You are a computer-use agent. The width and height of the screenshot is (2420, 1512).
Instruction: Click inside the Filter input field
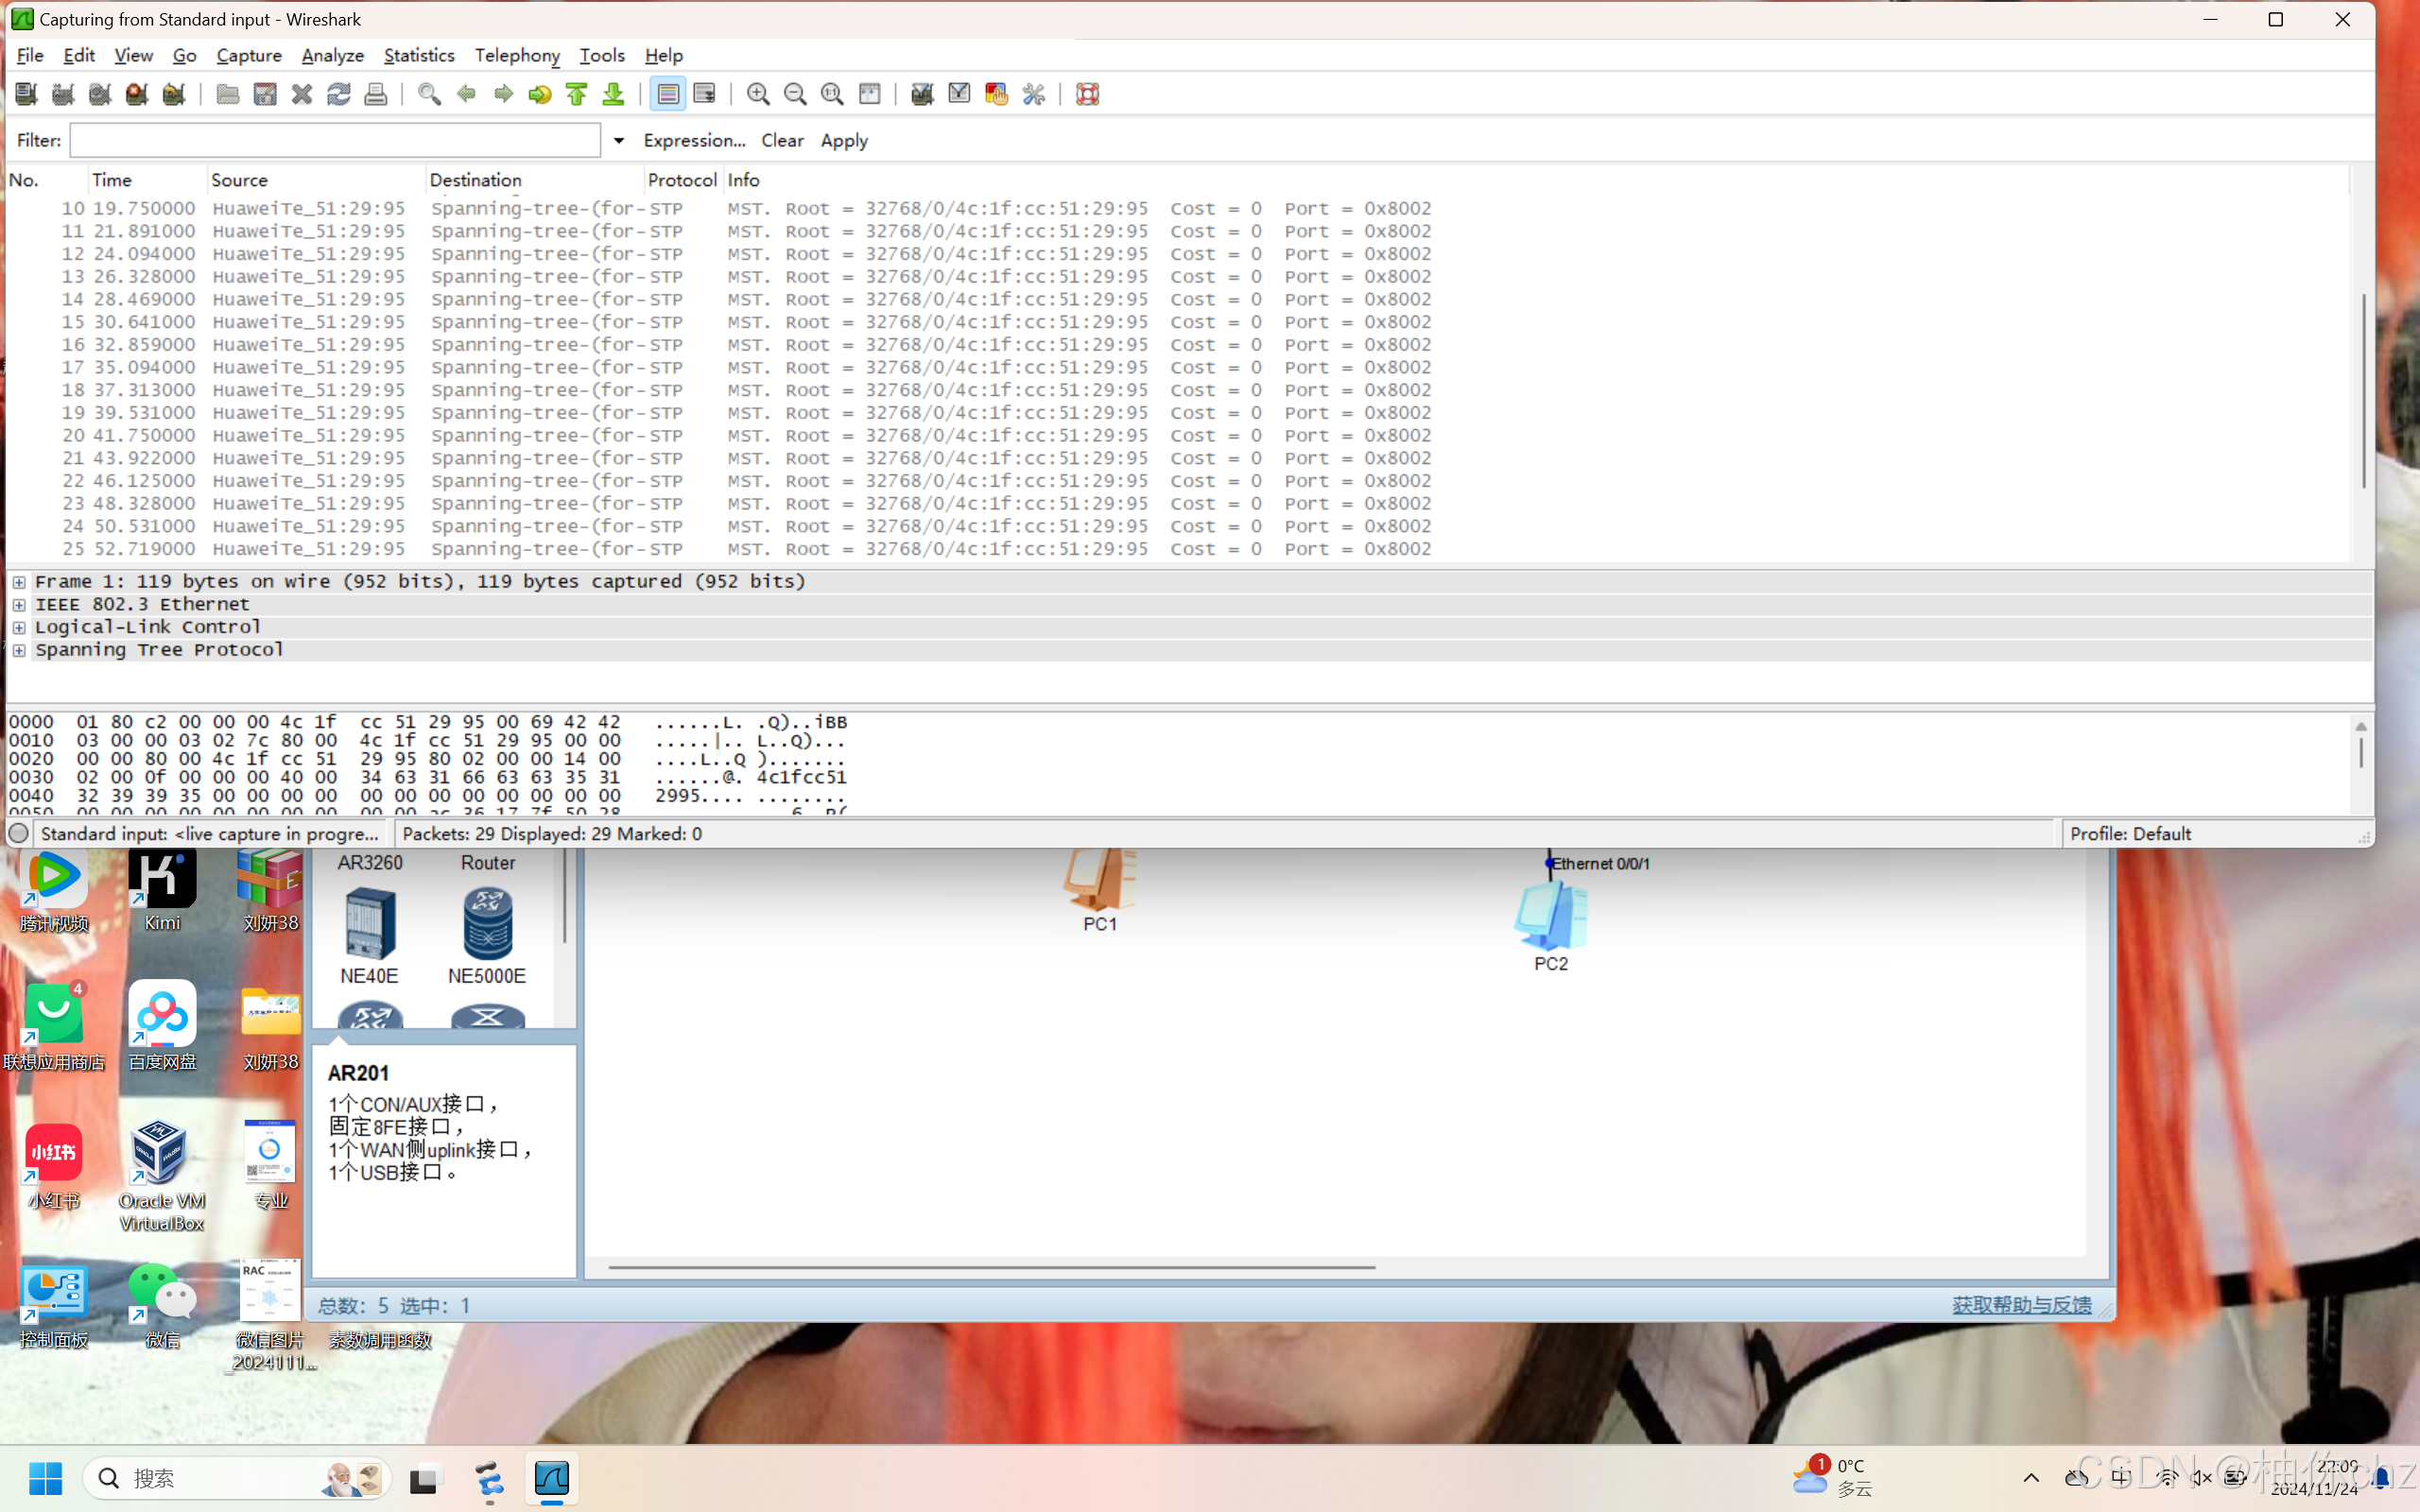335,141
